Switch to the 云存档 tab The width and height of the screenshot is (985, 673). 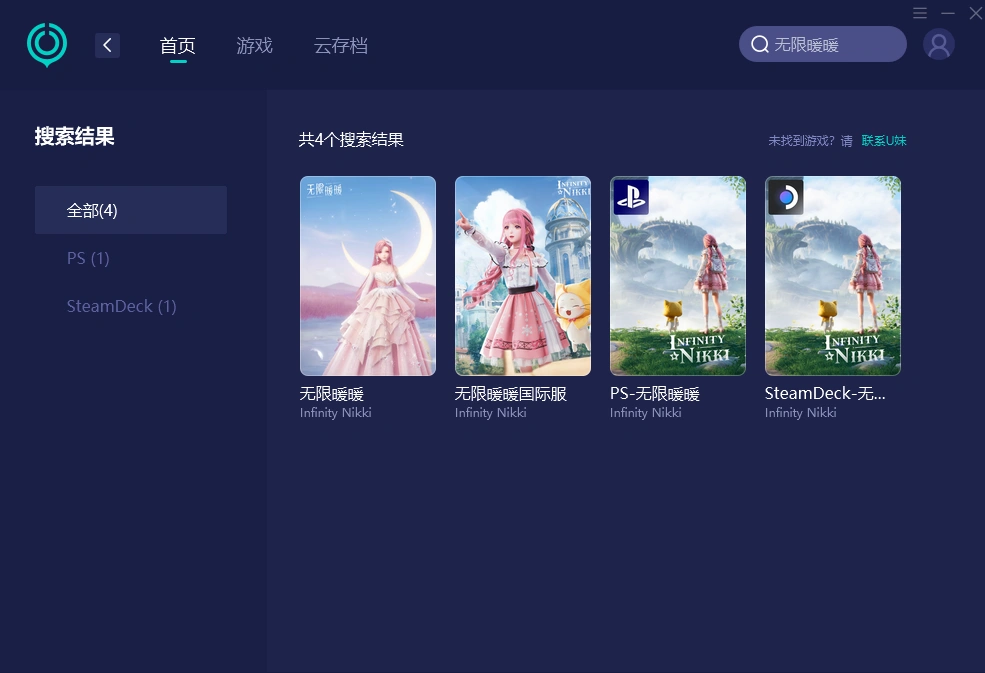coord(340,45)
